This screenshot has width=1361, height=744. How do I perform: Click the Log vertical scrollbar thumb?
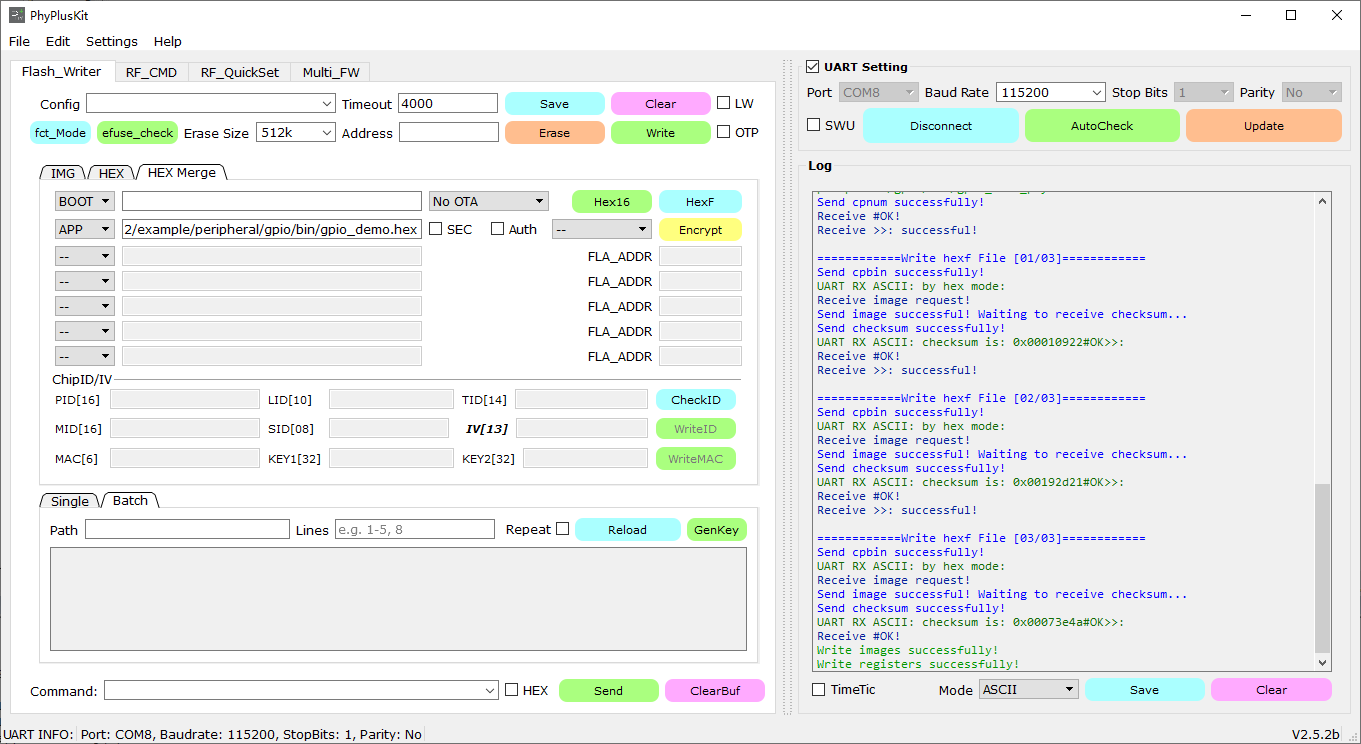tap(1323, 567)
